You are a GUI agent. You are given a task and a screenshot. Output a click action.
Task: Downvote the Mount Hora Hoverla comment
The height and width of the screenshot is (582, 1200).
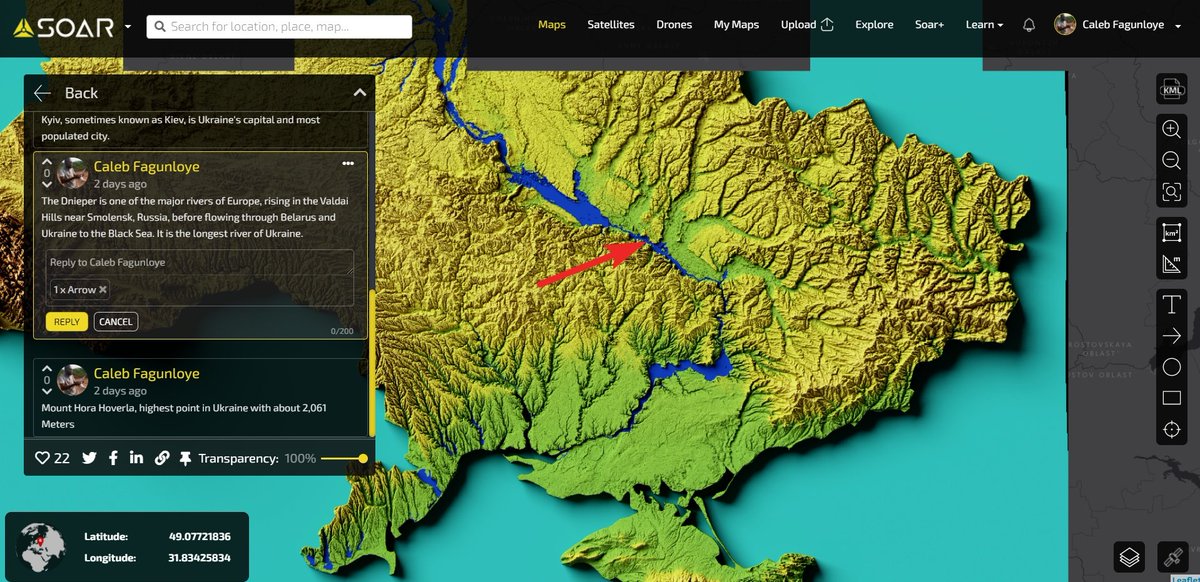click(x=46, y=391)
